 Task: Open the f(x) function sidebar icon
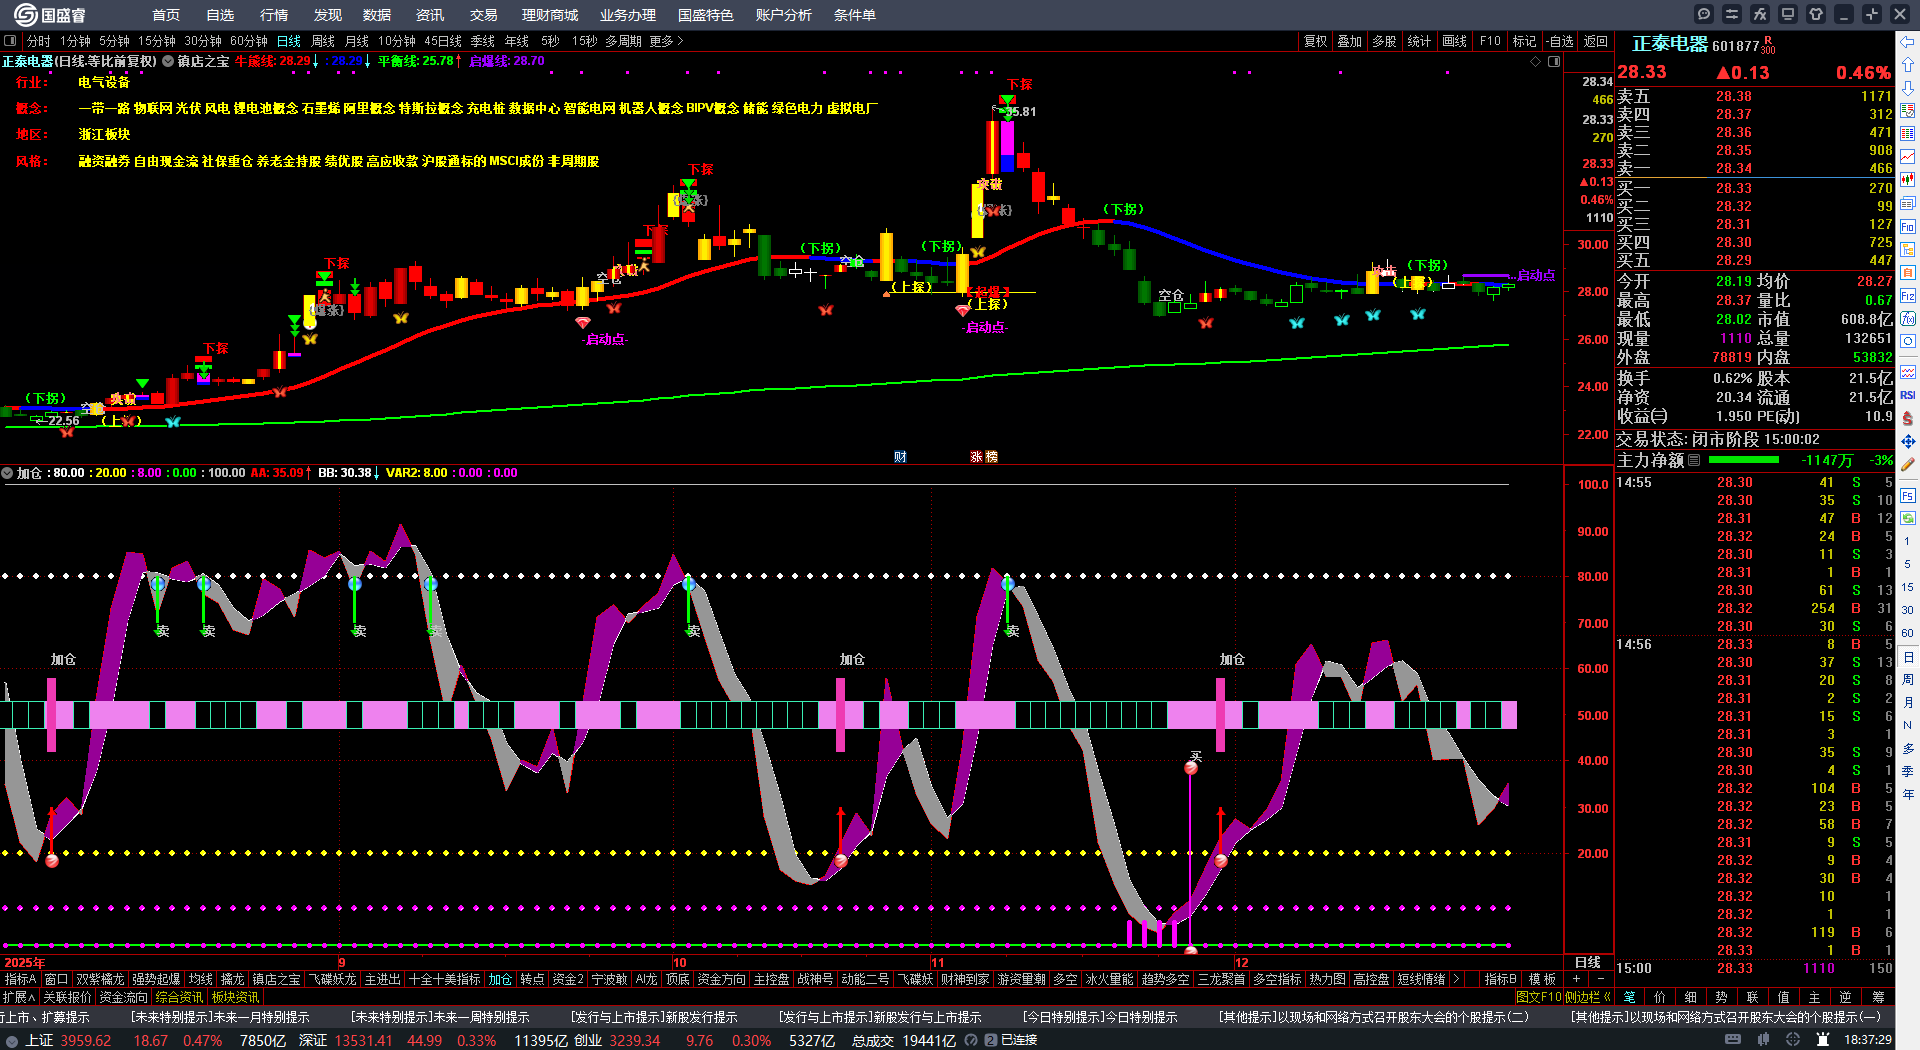(1908, 319)
